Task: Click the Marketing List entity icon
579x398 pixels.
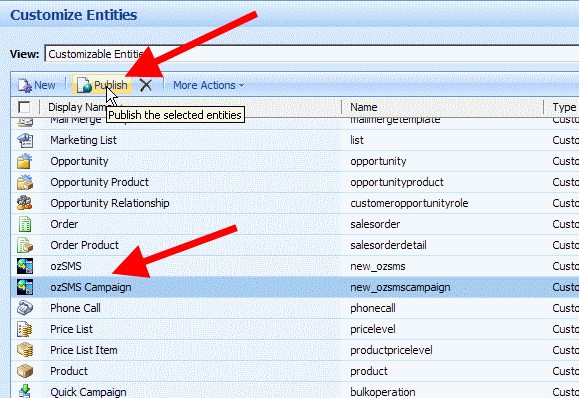Action: click(x=25, y=140)
